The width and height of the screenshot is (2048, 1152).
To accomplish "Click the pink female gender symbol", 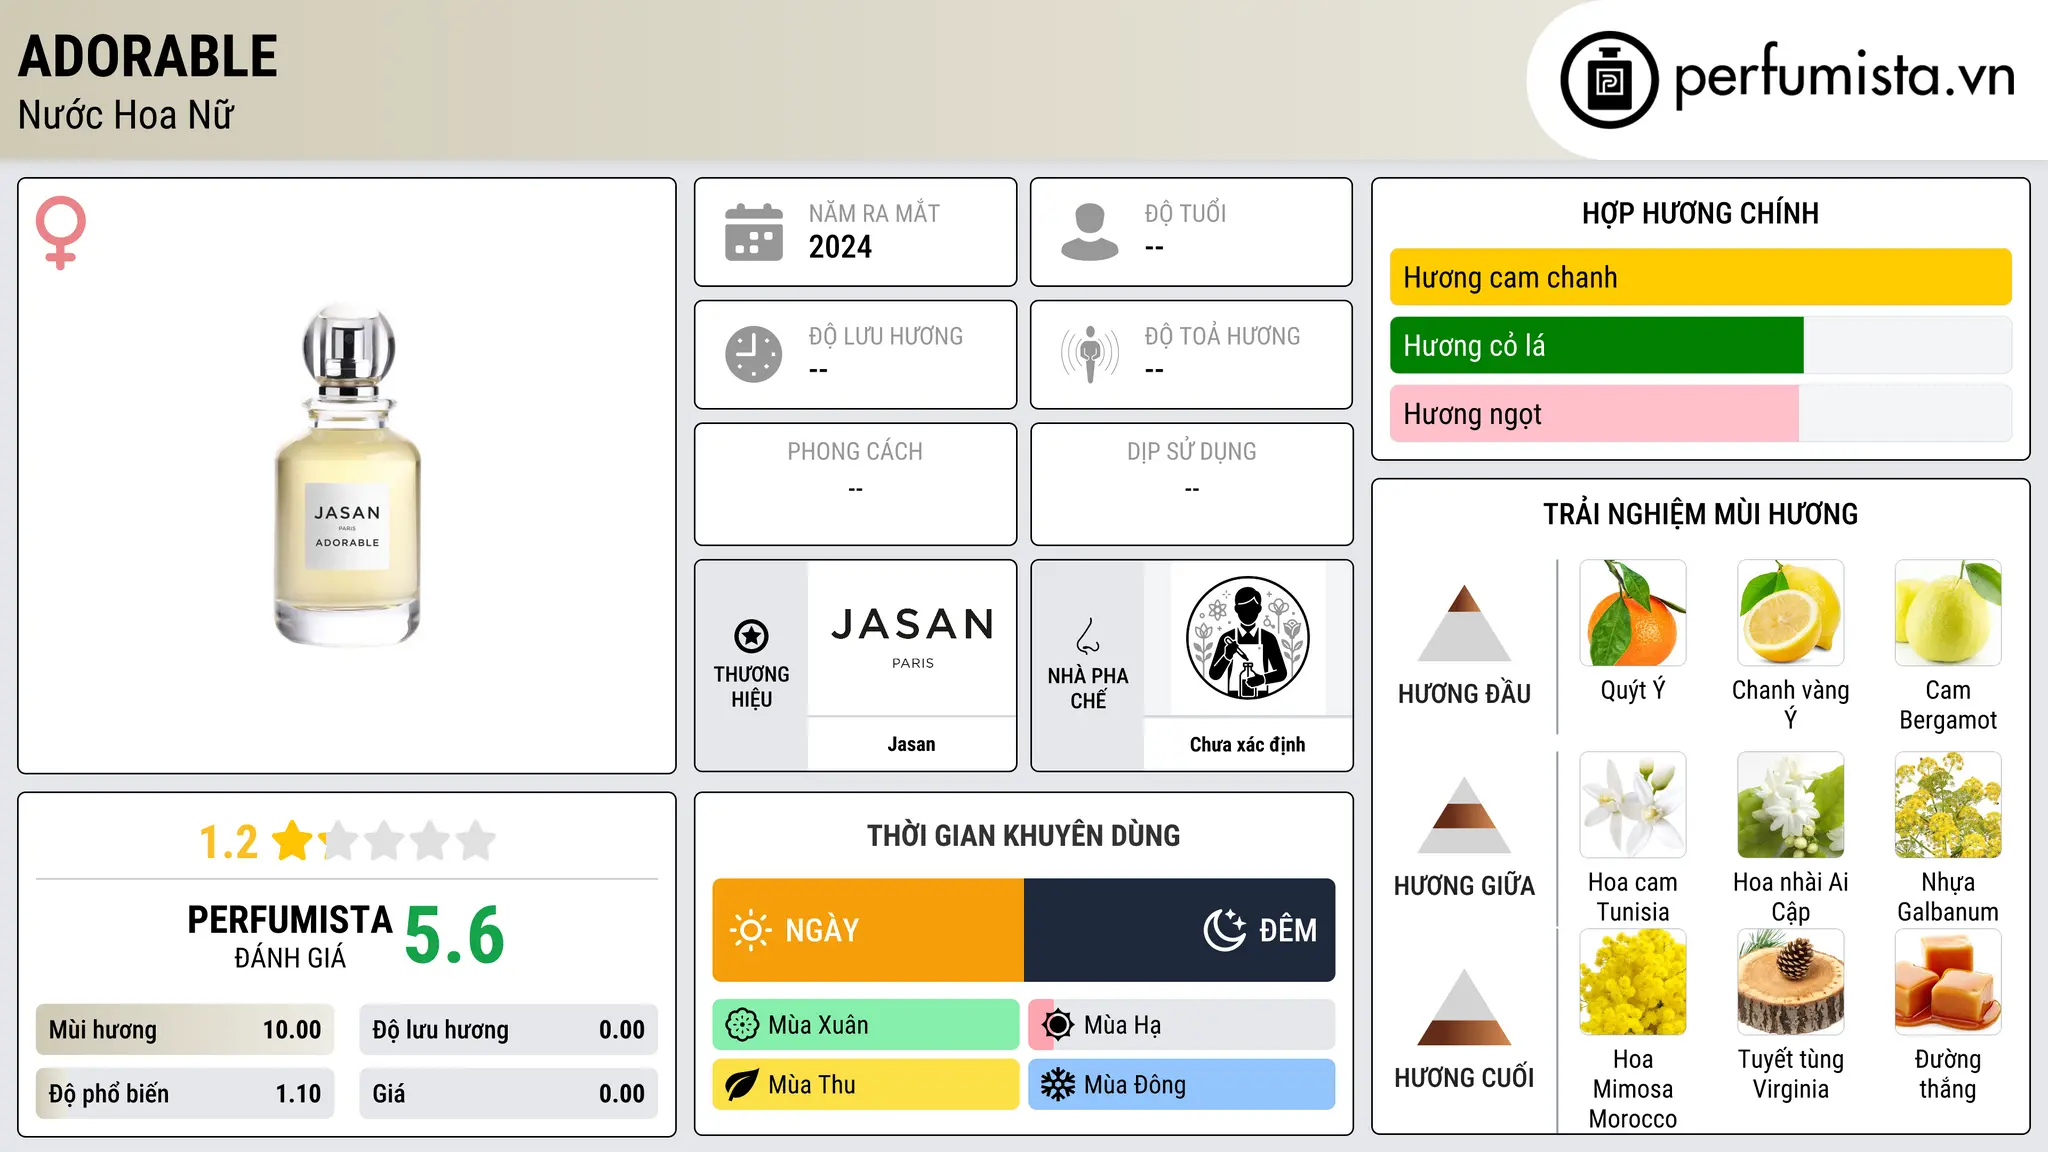I will (x=61, y=233).
